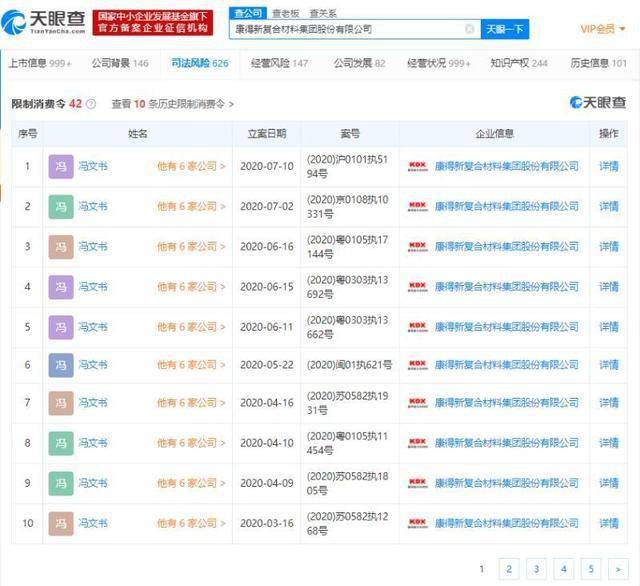
Task: Click the 冯 avatar icon in row 8
Action: coord(61,443)
